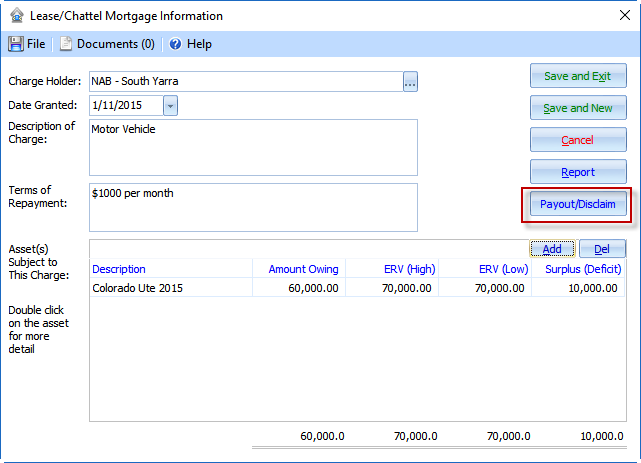This screenshot has width=641, height=463.
Task: Click in Description of Charge text box
Action: [252, 147]
